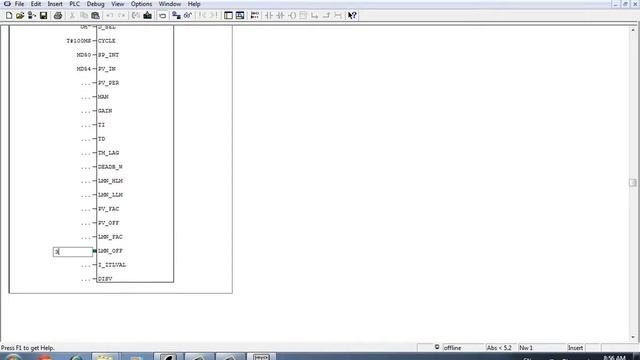Click the vertical scrollbar up arrow

(633, 30)
